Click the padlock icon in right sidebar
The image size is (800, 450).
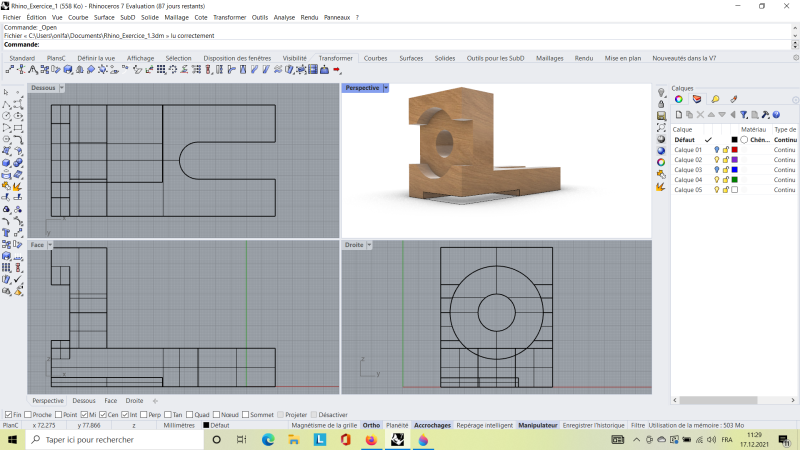[661, 104]
